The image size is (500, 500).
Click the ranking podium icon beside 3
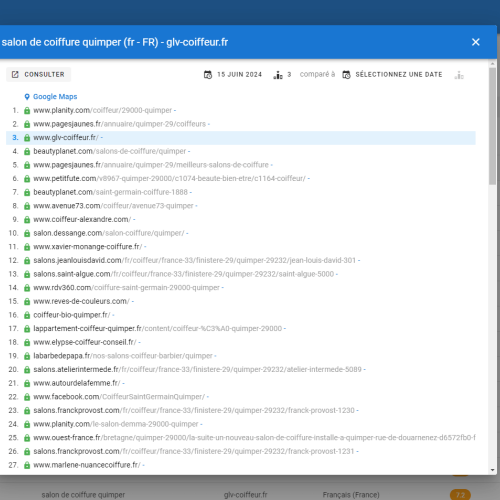[278, 75]
